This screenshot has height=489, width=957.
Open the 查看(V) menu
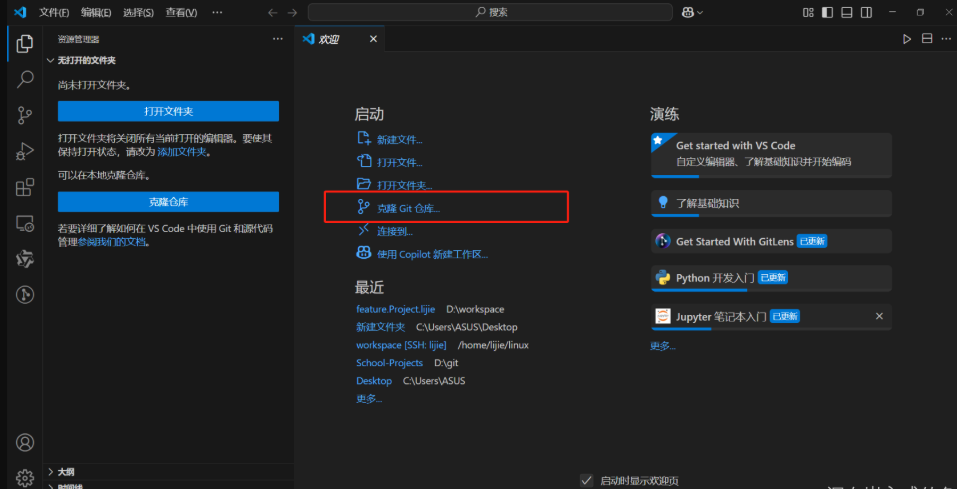click(181, 12)
